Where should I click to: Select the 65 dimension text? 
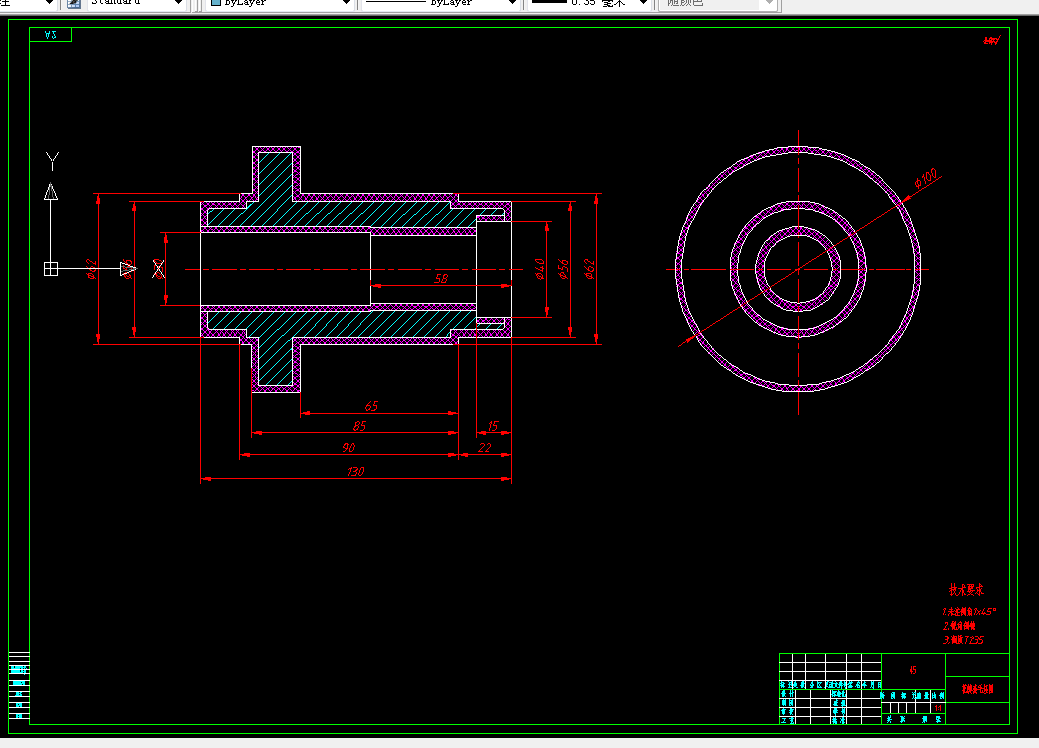click(371, 405)
